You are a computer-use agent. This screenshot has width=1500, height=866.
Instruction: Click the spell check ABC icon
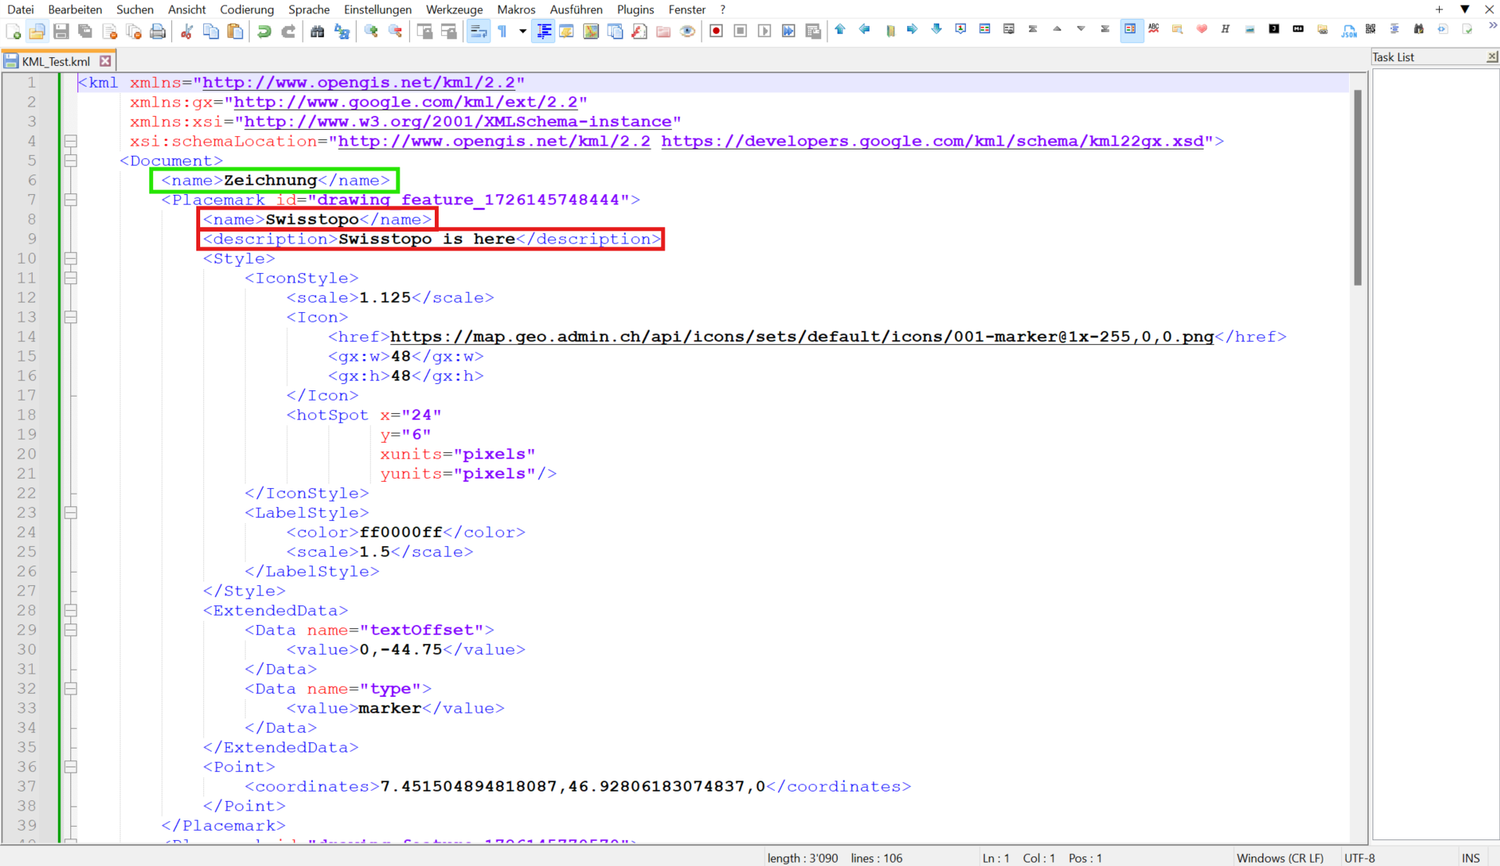click(1154, 30)
